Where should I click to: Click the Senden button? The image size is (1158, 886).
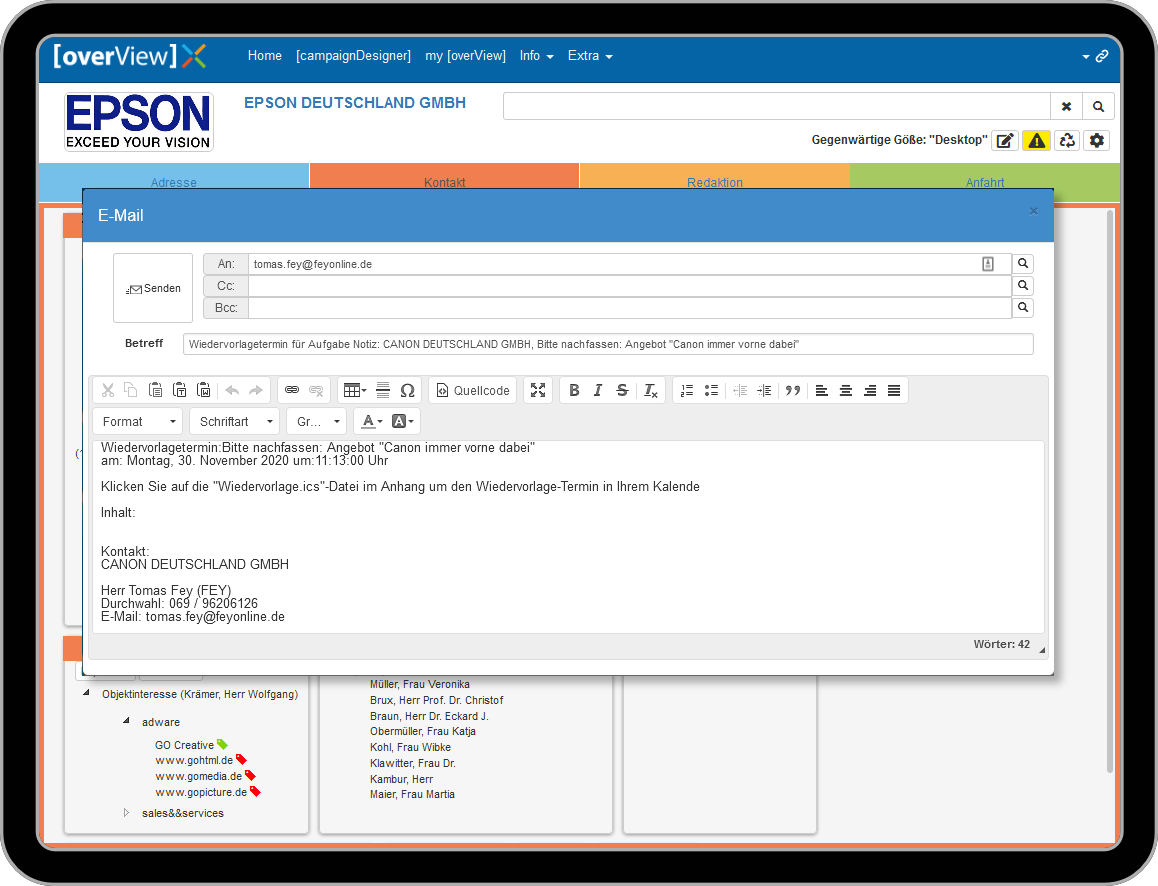coord(153,288)
